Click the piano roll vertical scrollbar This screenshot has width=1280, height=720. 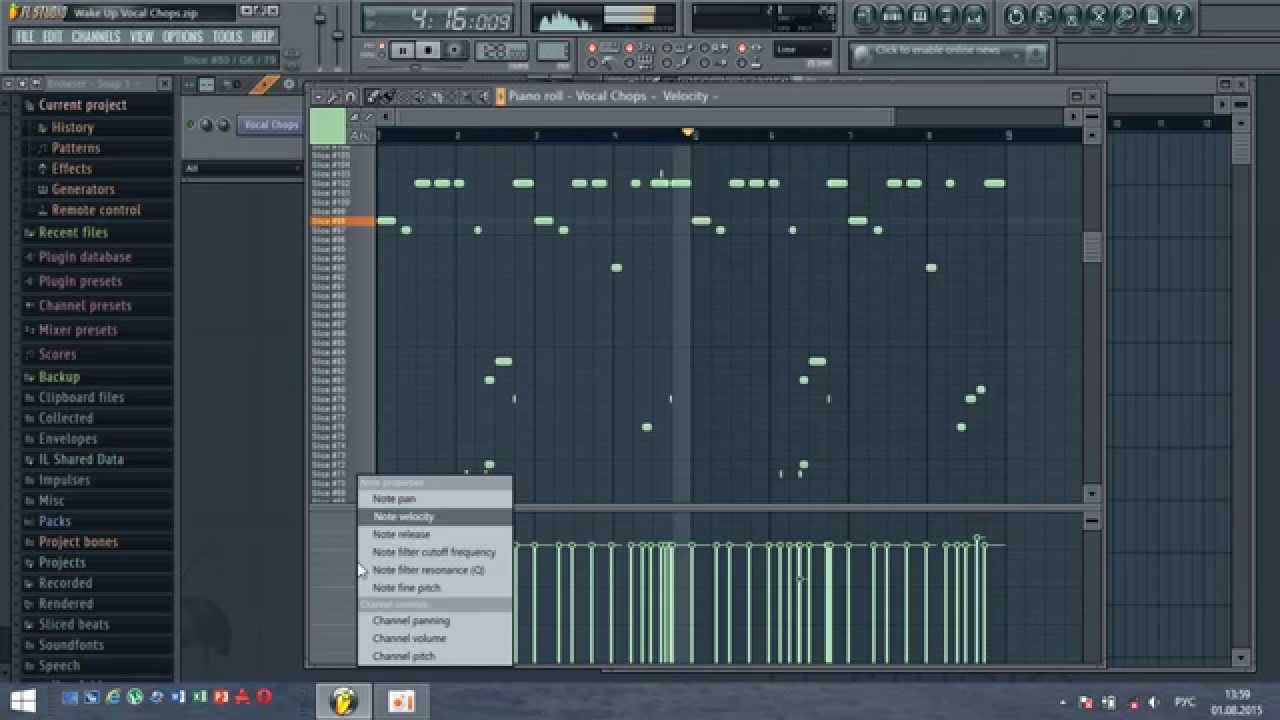click(1092, 246)
